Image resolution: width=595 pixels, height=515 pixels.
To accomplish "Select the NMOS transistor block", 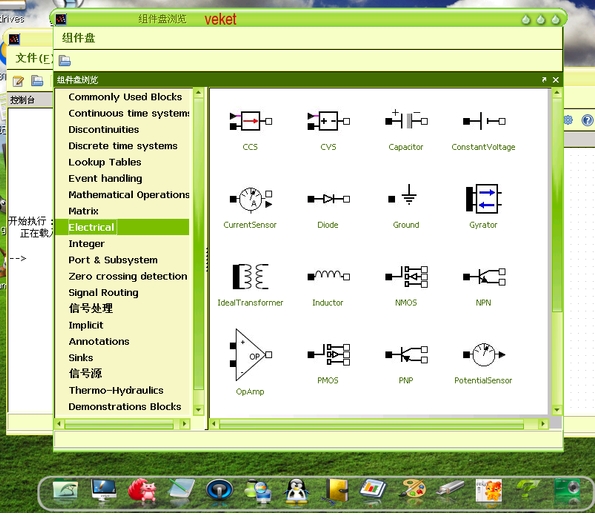I will (x=406, y=277).
